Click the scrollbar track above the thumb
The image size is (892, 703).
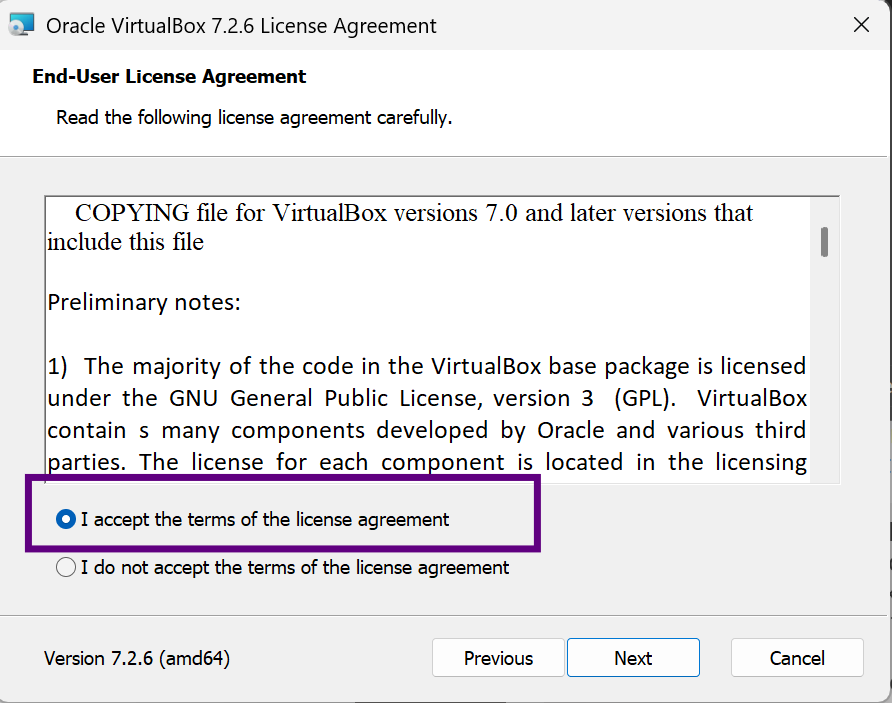[x=824, y=212]
